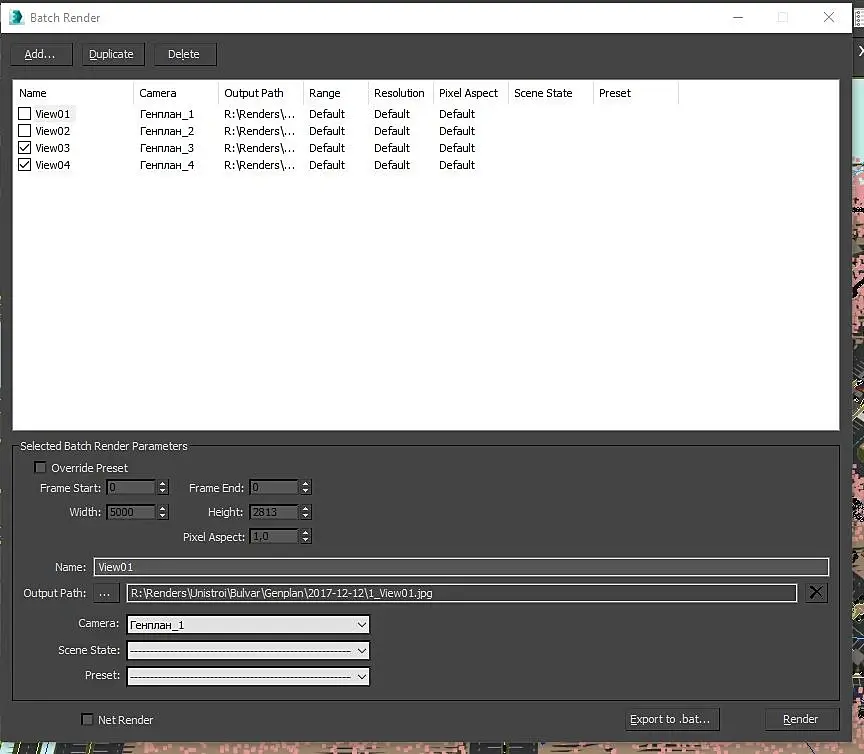Click the Duplicate button

tap(113, 55)
